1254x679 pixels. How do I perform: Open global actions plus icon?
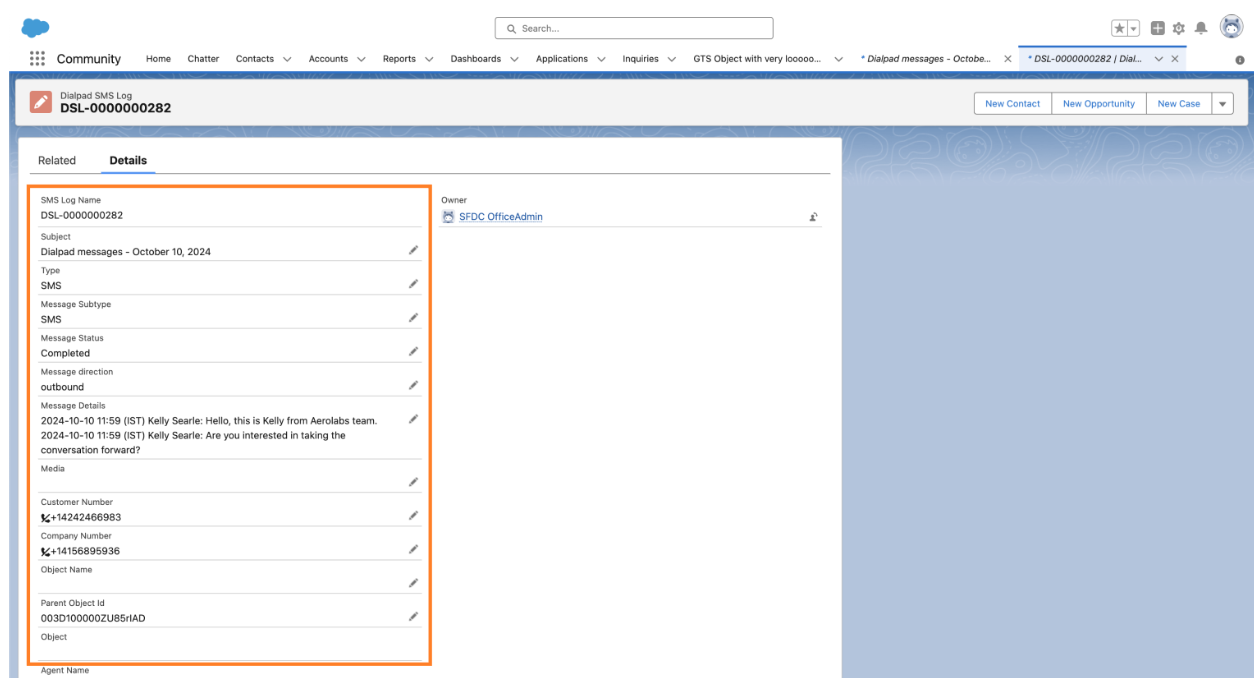click(x=1158, y=29)
